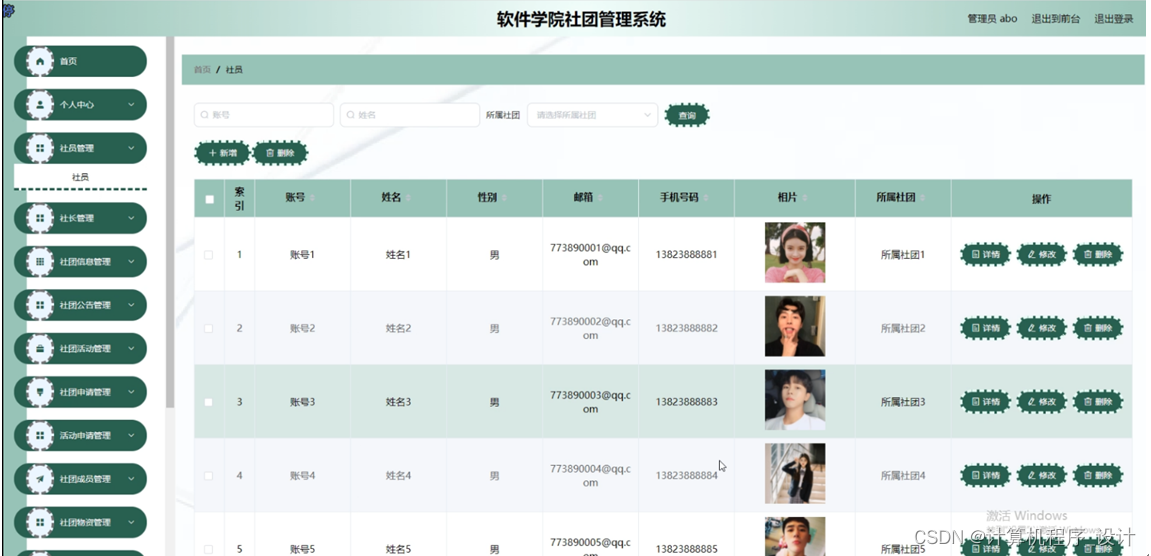
Task: Sort by 相片 column arrows
Action: pyautogui.click(x=804, y=198)
